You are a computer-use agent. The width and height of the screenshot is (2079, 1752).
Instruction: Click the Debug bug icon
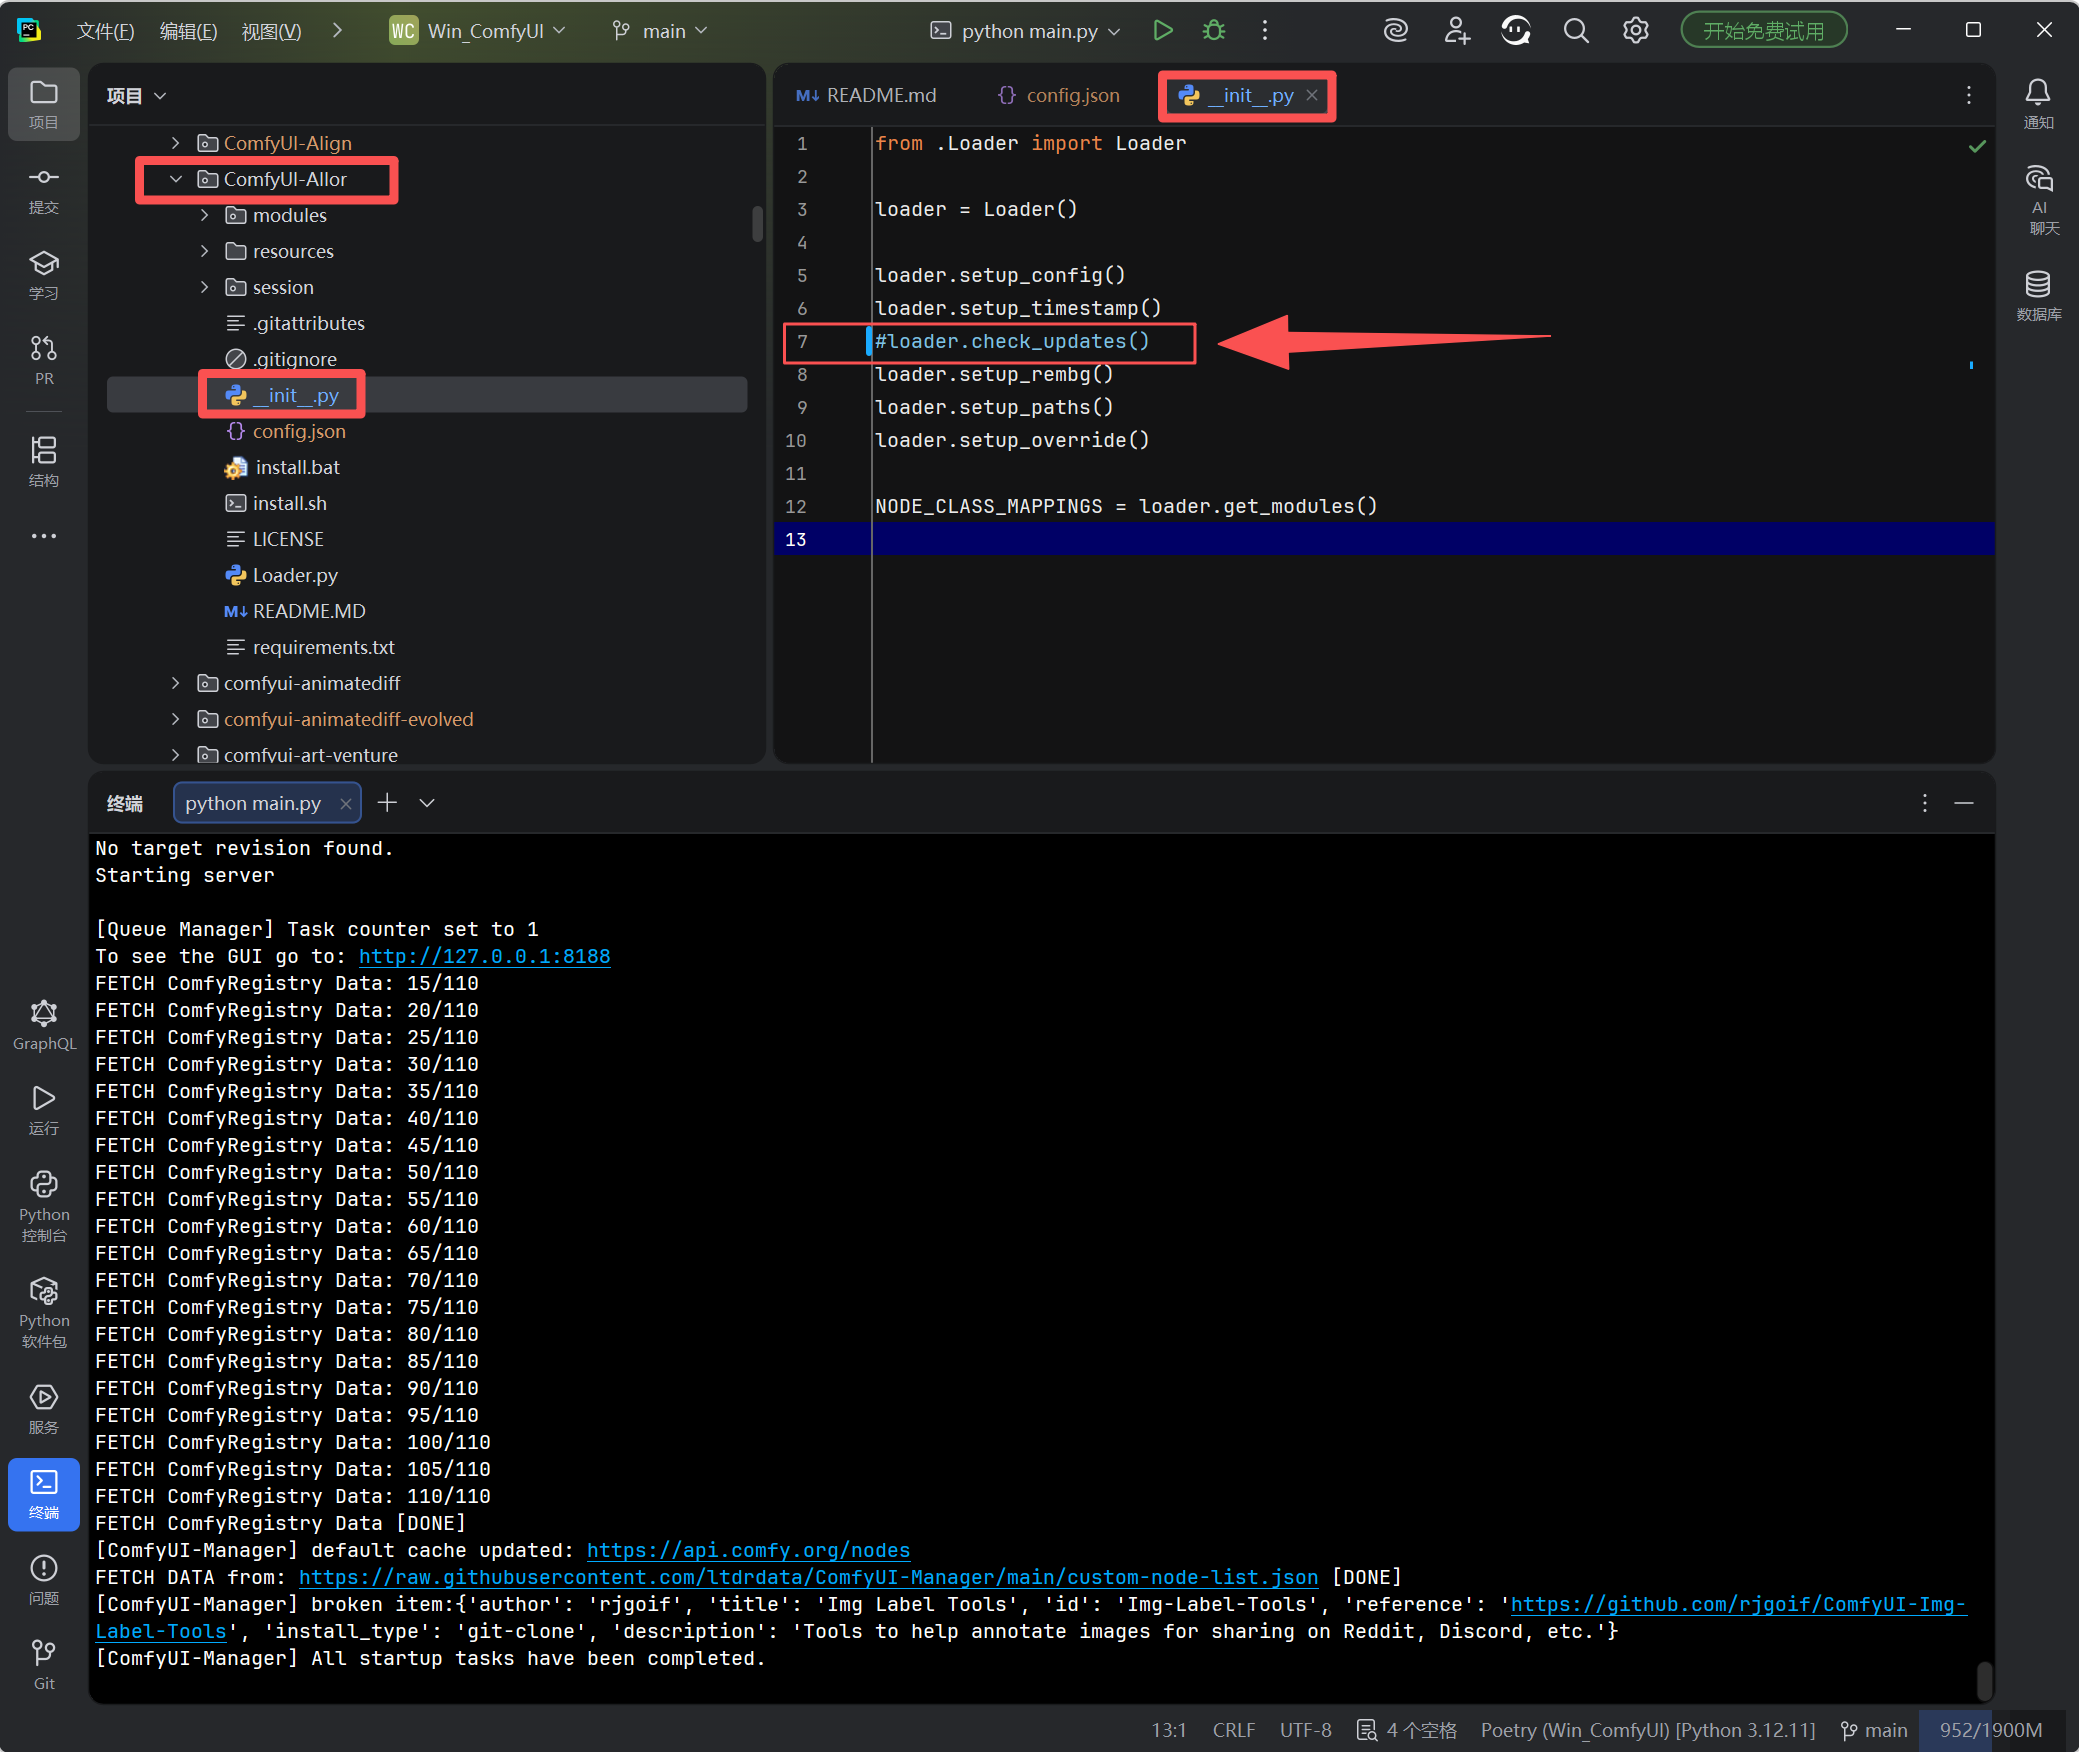[x=1213, y=31]
